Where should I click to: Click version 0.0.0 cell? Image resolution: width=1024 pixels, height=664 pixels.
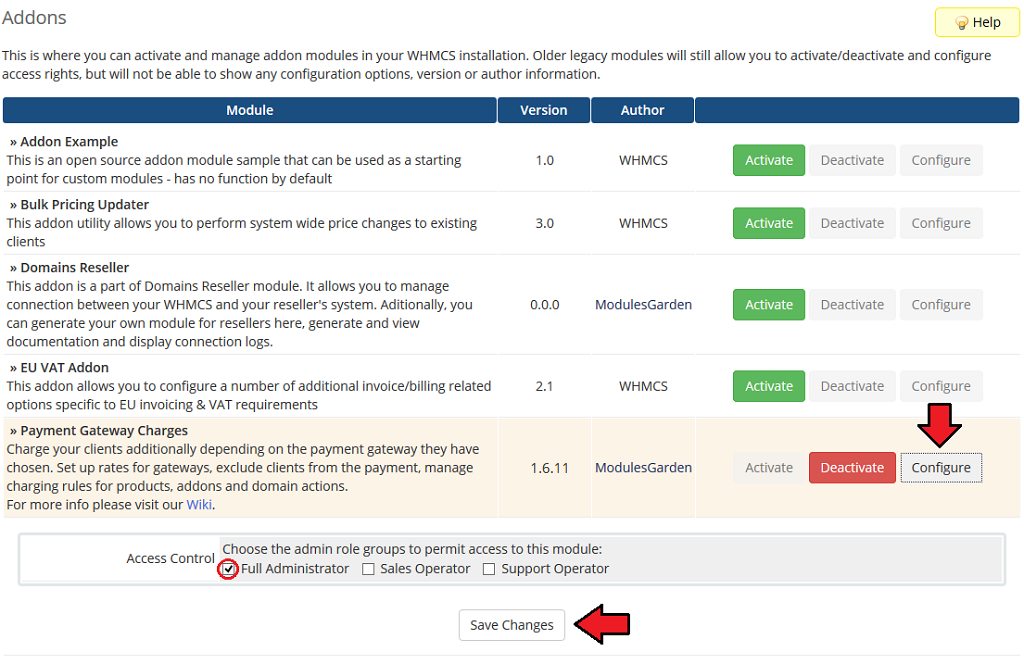[x=544, y=305]
